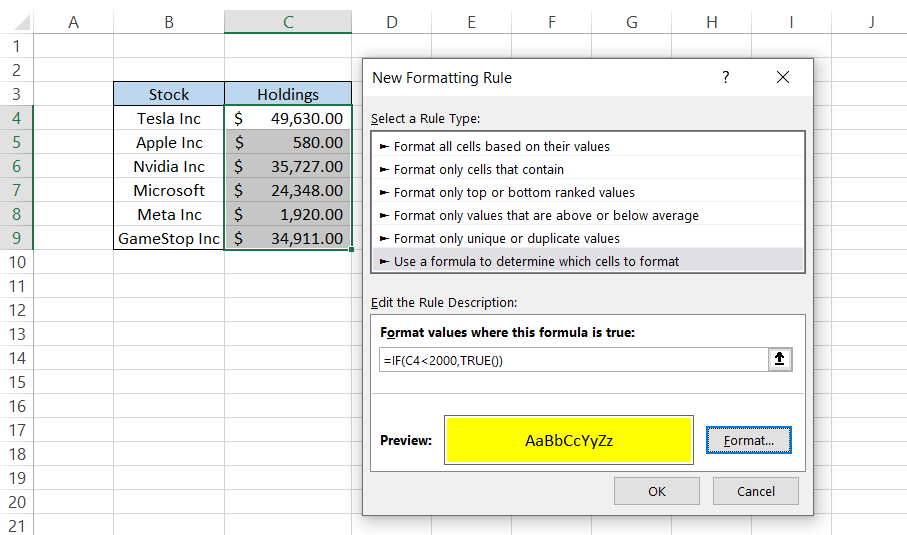907x535 pixels.
Task: Open the Format... button
Action: point(748,440)
